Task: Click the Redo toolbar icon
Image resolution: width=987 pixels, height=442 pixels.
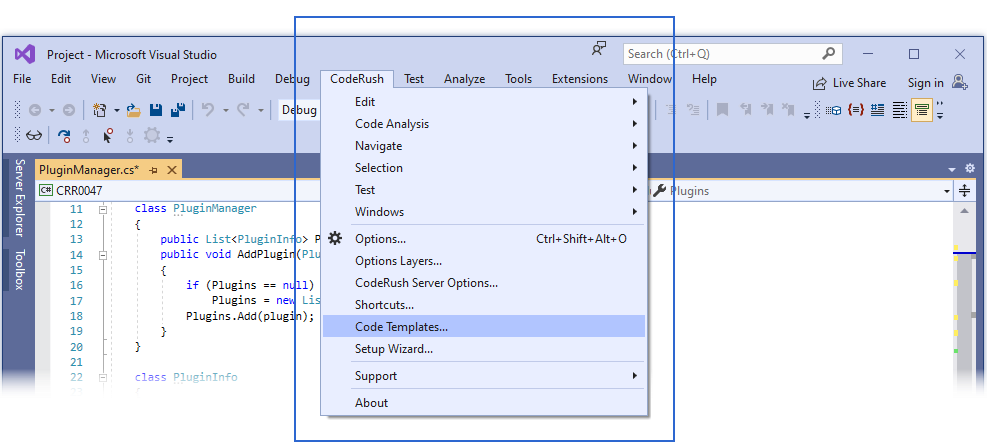Action: click(x=243, y=110)
